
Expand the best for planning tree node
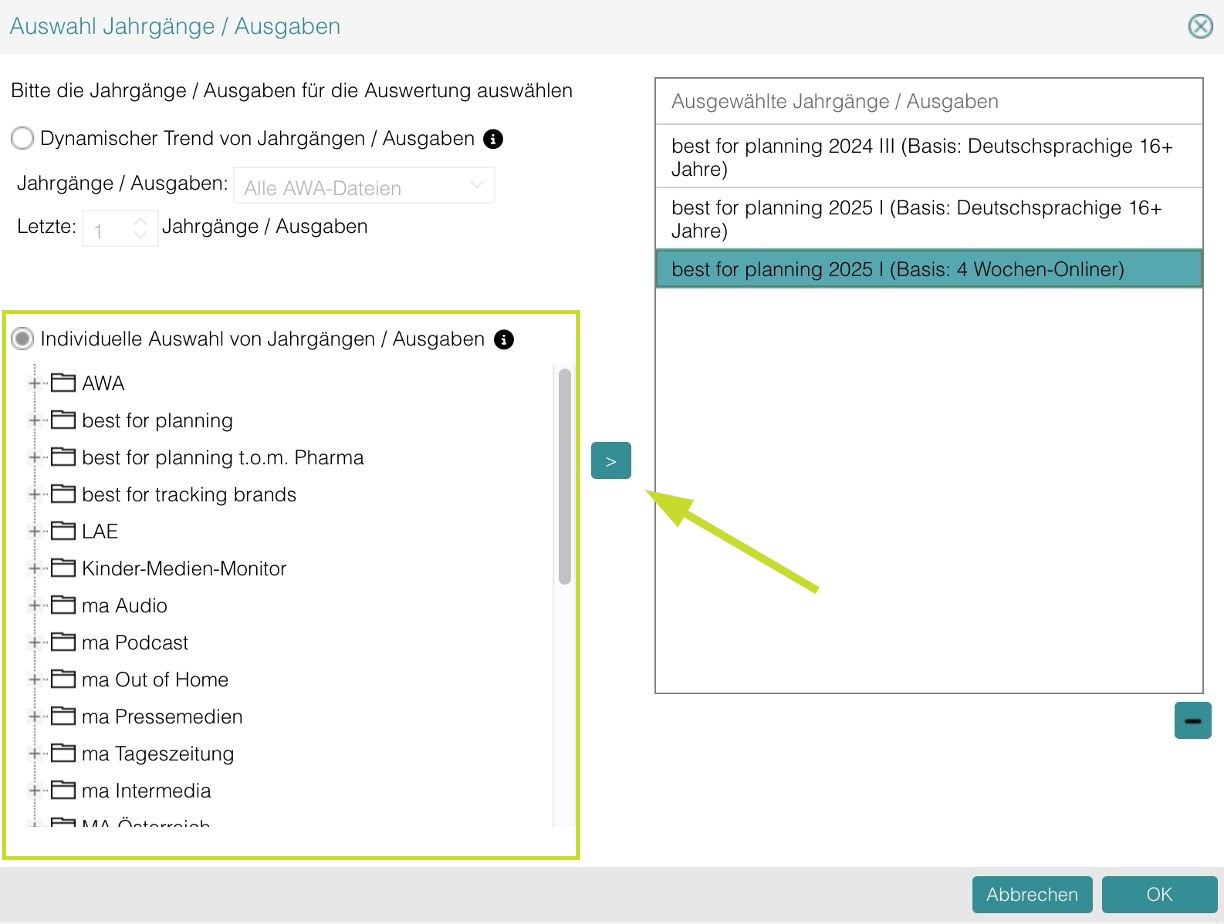(x=35, y=420)
